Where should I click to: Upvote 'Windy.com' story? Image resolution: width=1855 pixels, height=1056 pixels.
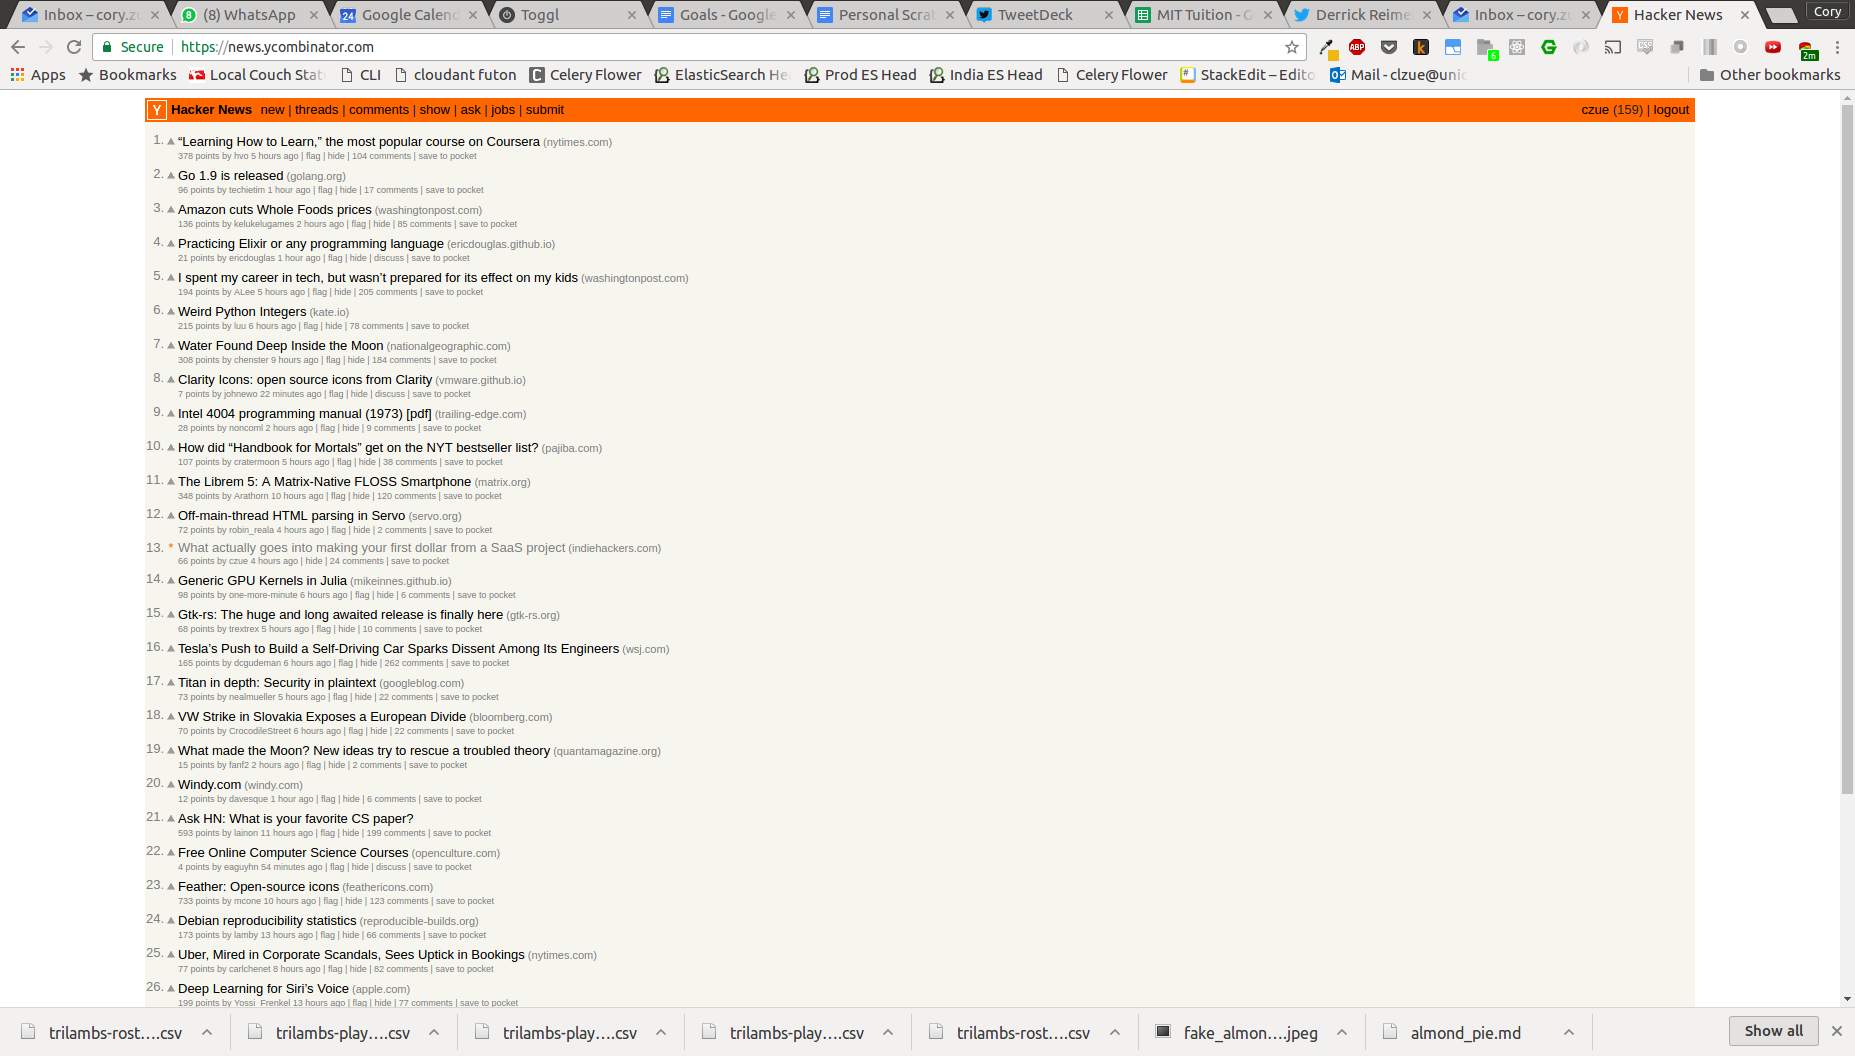[171, 785]
